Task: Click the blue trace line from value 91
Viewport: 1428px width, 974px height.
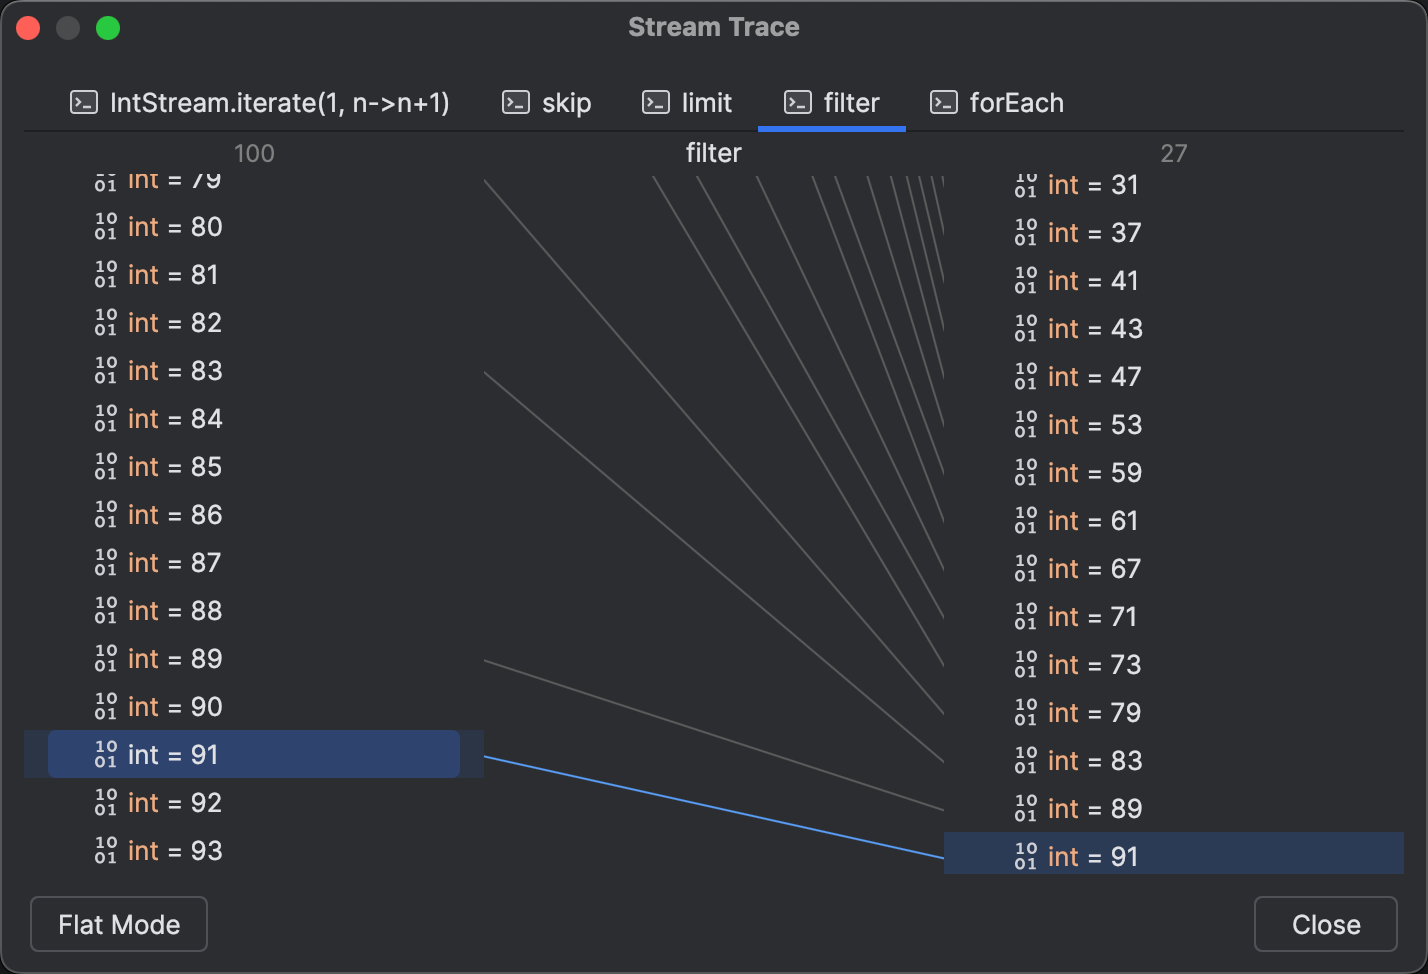Action: pos(715,805)
